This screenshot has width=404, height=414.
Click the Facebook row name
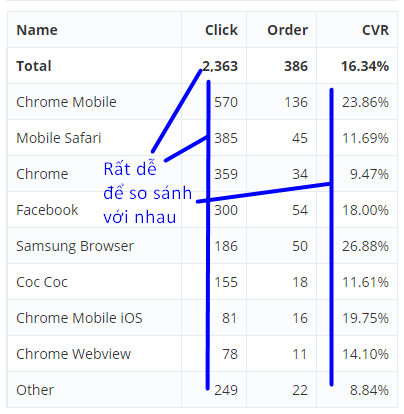(x=47, y=210)
